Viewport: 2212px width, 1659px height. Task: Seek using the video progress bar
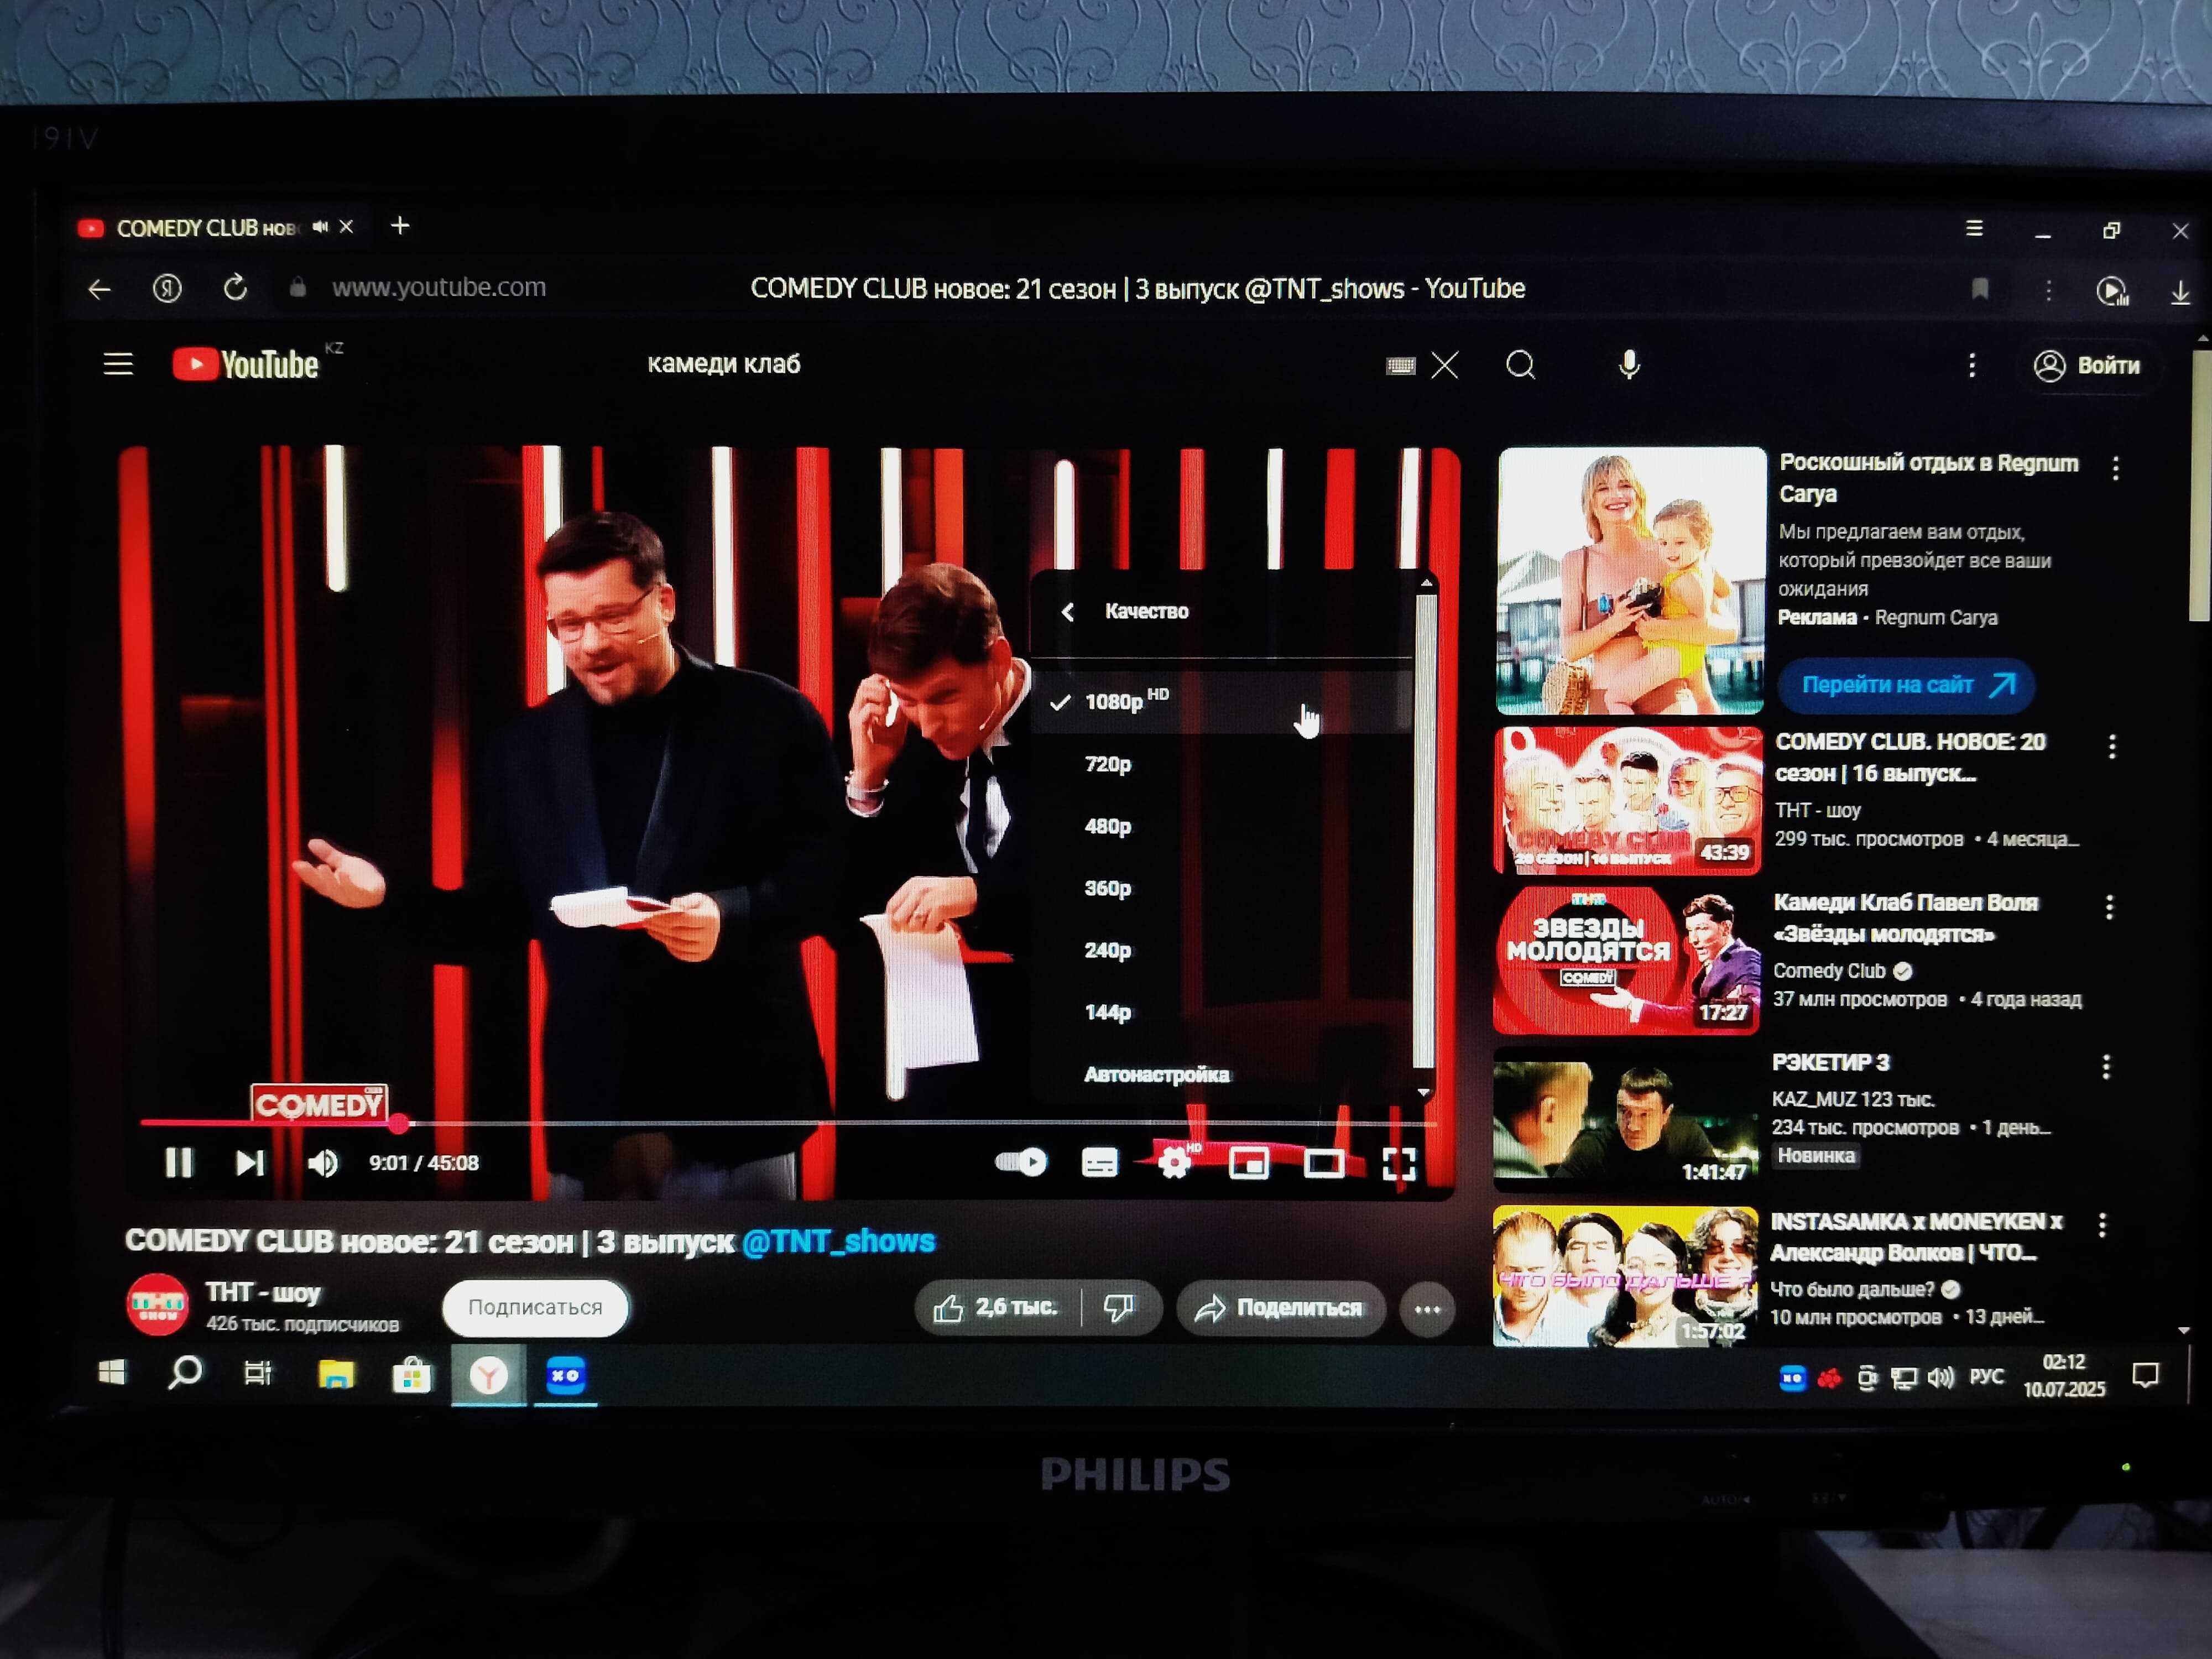788,1123
